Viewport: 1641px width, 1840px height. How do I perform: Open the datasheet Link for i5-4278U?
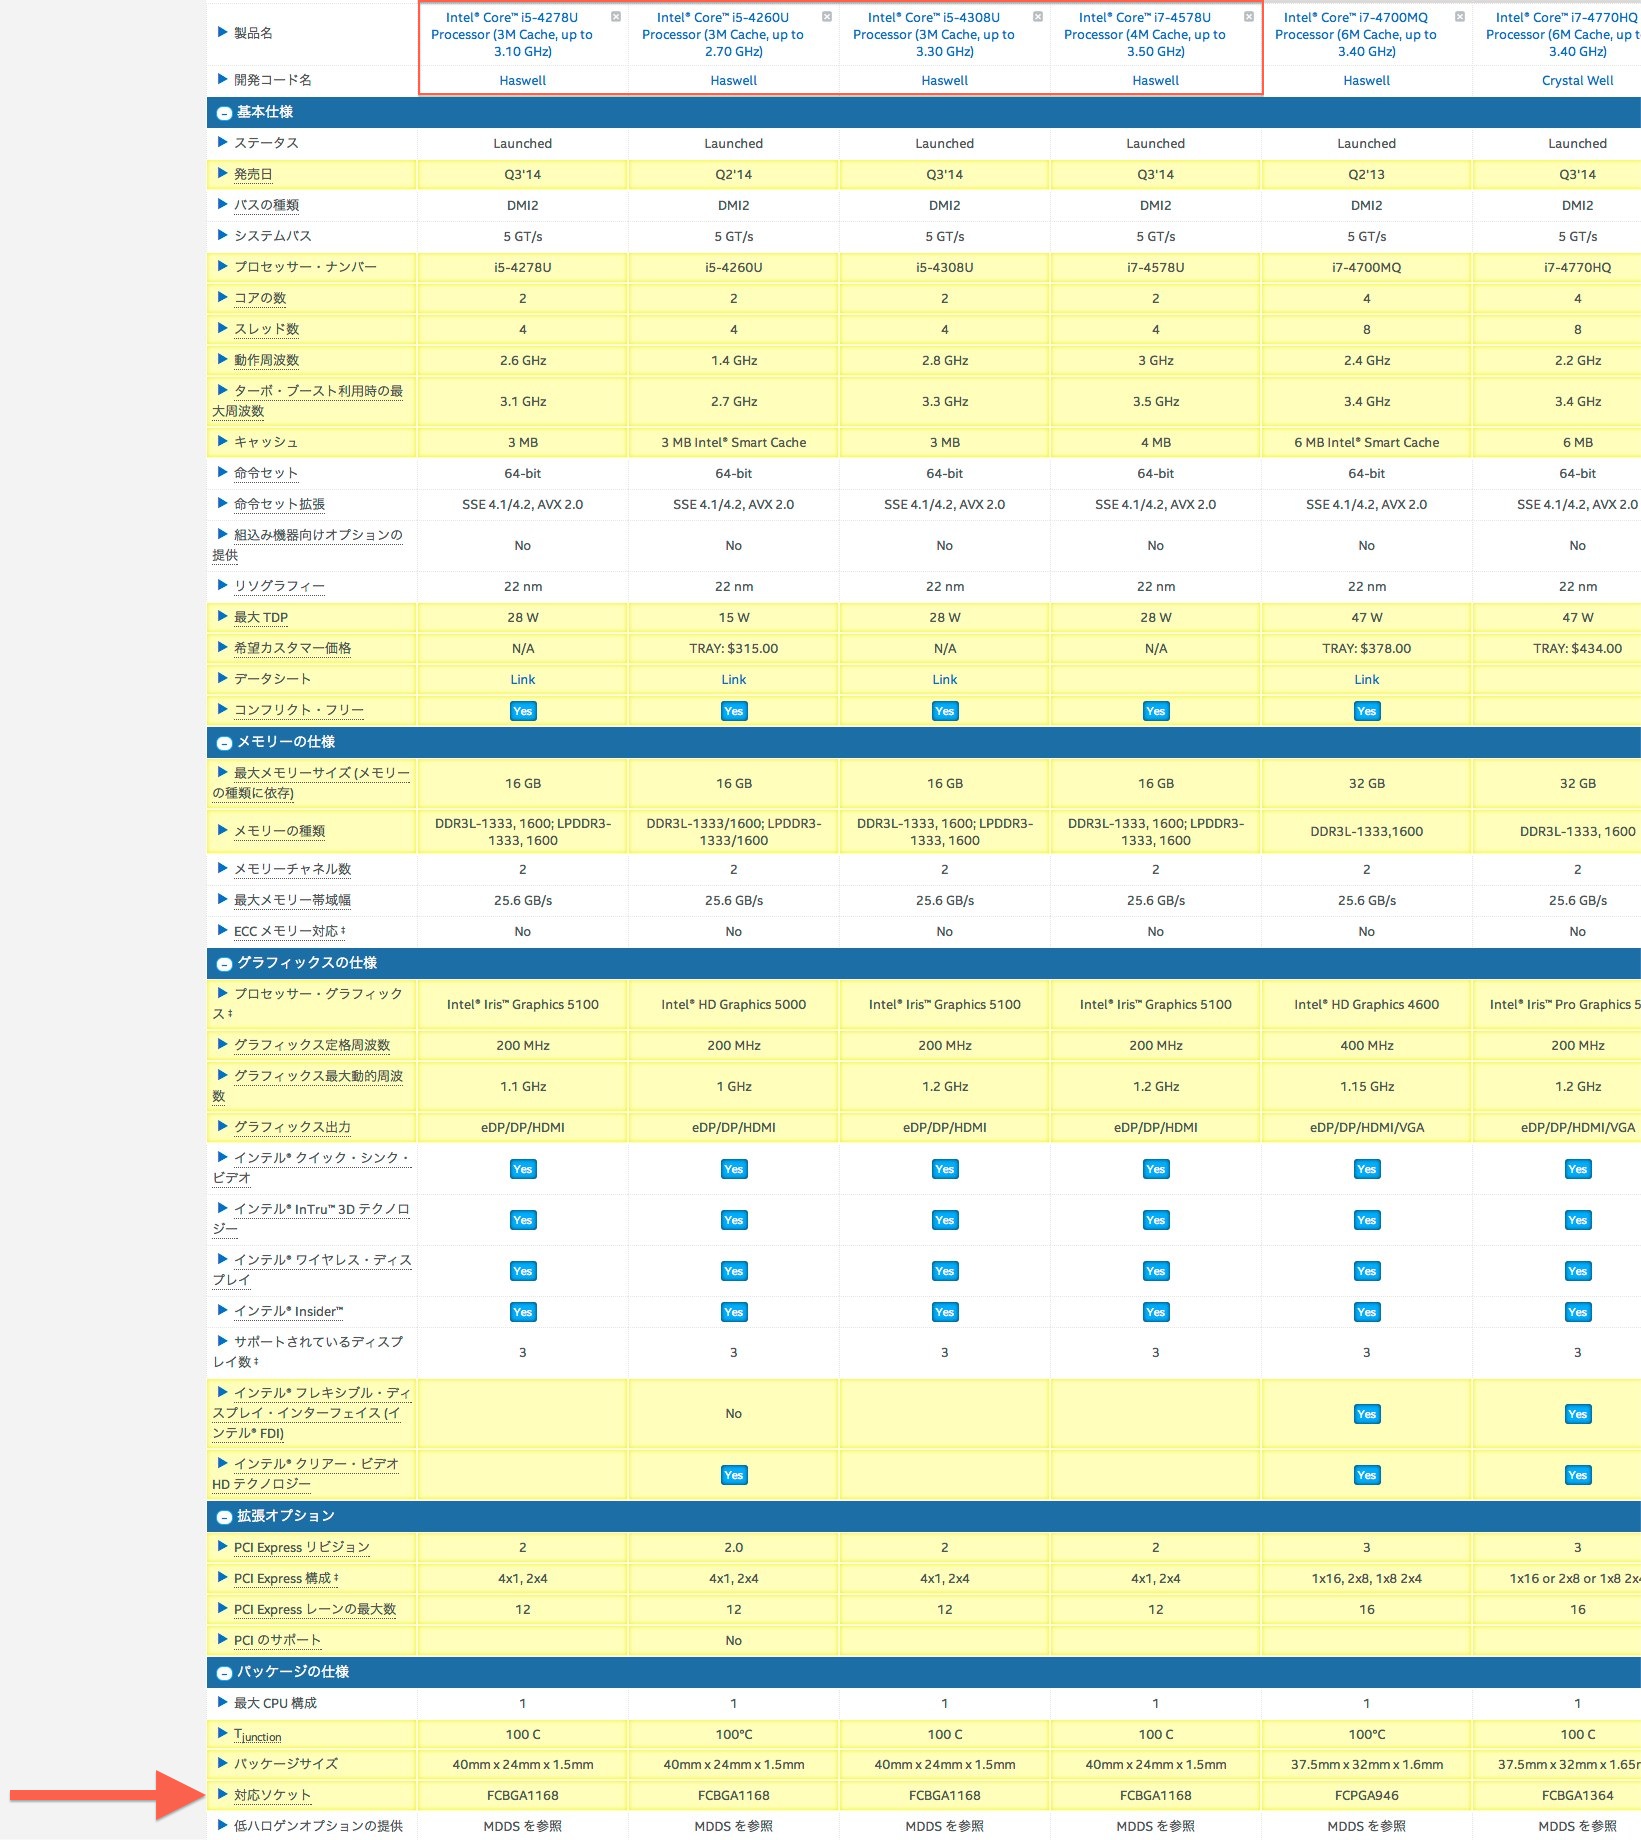click(523, 680)
